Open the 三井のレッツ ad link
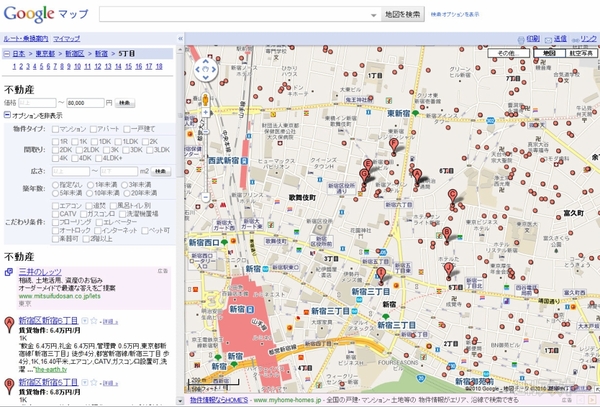600x407 pixels. [40, 272]
